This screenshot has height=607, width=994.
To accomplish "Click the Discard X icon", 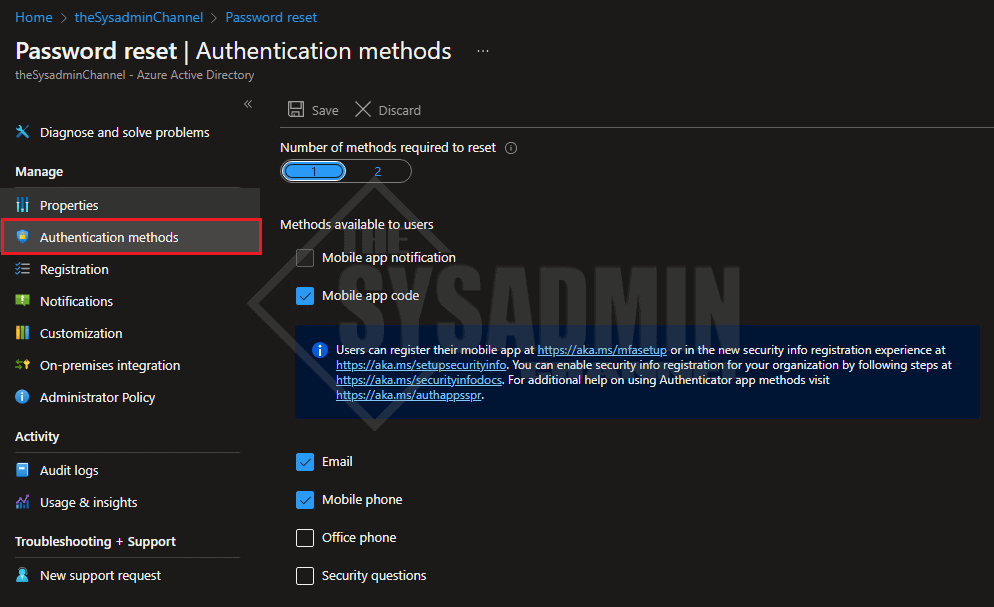I will 363,110.
